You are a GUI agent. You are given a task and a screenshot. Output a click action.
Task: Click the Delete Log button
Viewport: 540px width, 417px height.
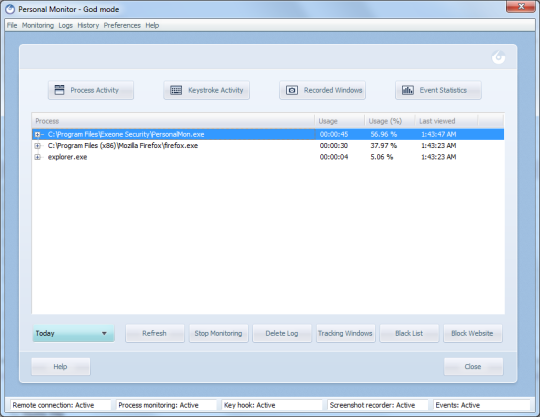click(x=282, y=333)
